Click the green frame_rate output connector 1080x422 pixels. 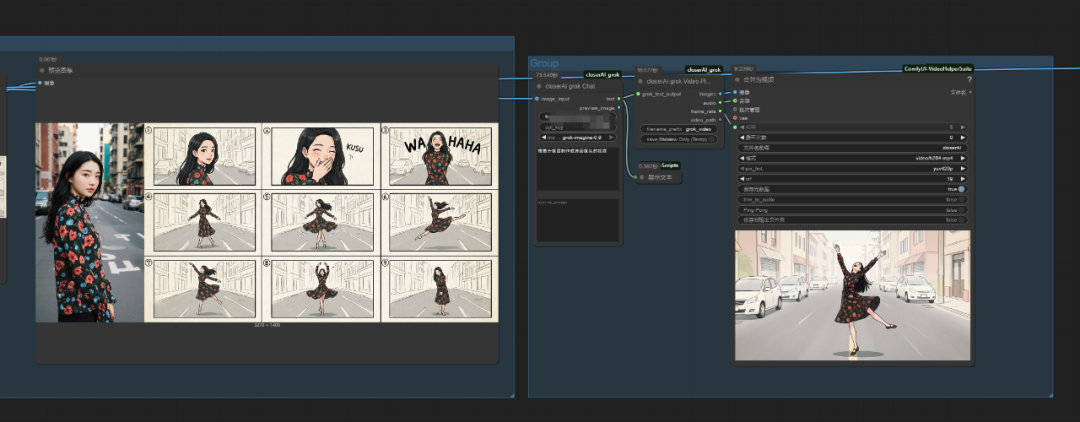coord(720,110)
